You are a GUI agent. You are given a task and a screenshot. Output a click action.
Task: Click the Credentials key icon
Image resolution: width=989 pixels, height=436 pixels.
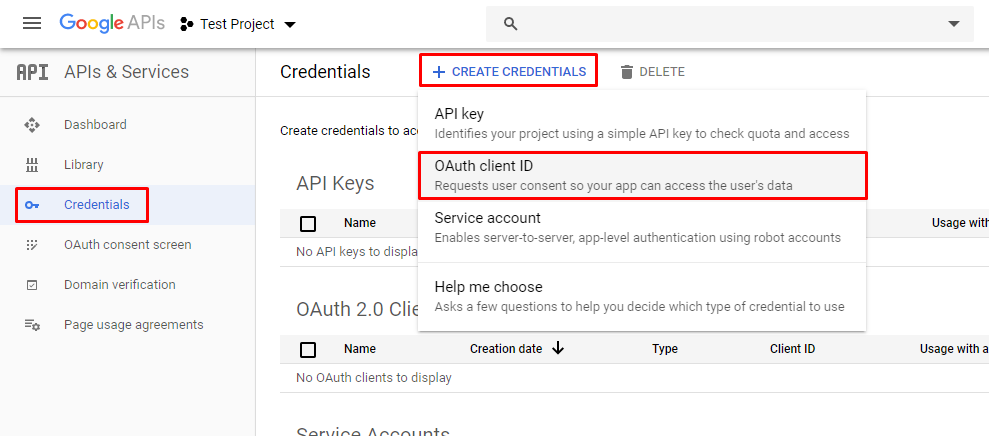(x=32, y=205)
